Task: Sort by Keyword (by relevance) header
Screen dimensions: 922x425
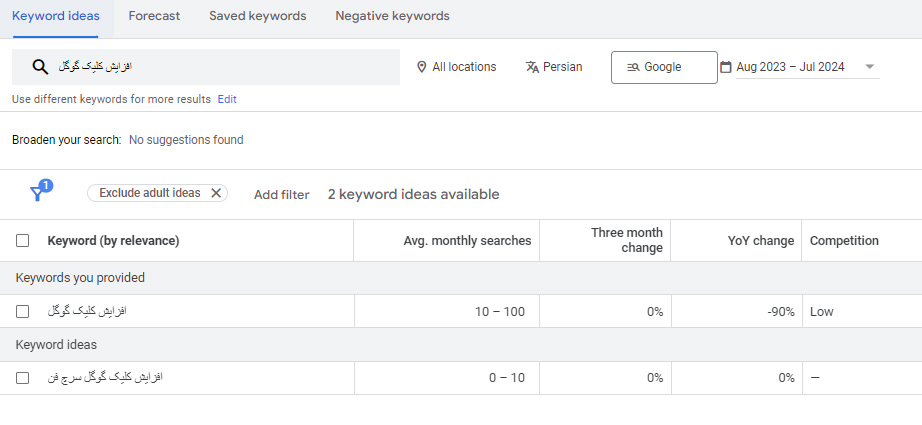Action: tap(113, 240)
